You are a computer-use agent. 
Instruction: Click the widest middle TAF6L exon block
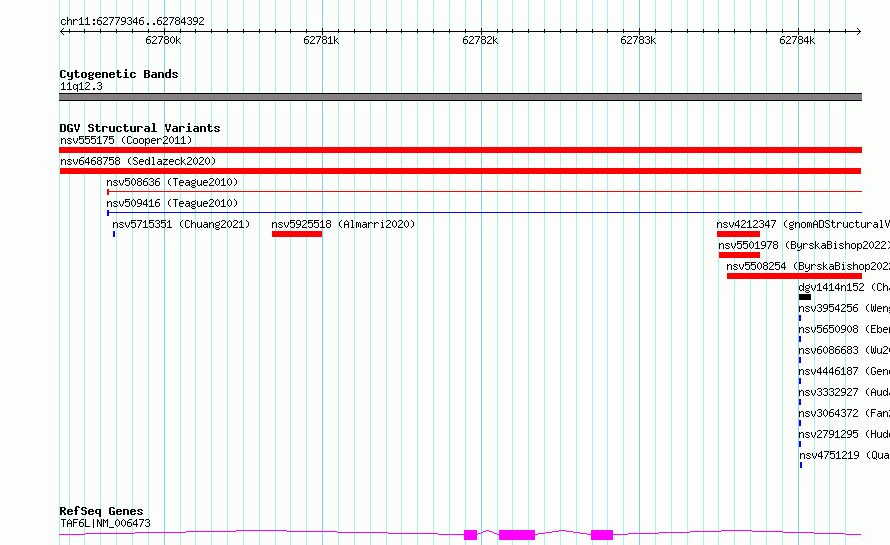click(517, 535)
